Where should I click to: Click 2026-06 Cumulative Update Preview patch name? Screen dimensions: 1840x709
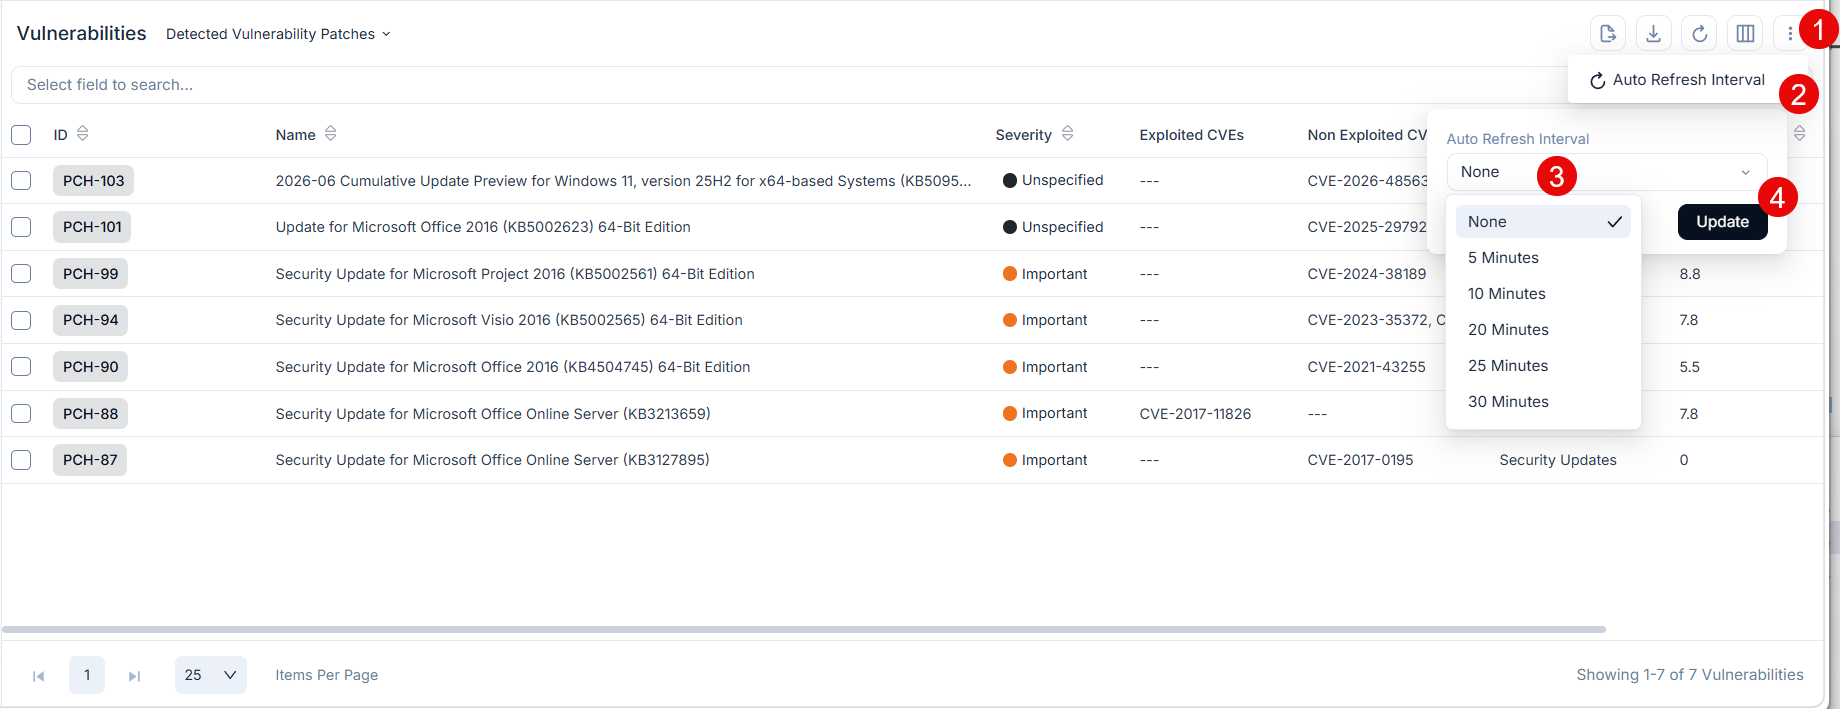pos(623,181)
